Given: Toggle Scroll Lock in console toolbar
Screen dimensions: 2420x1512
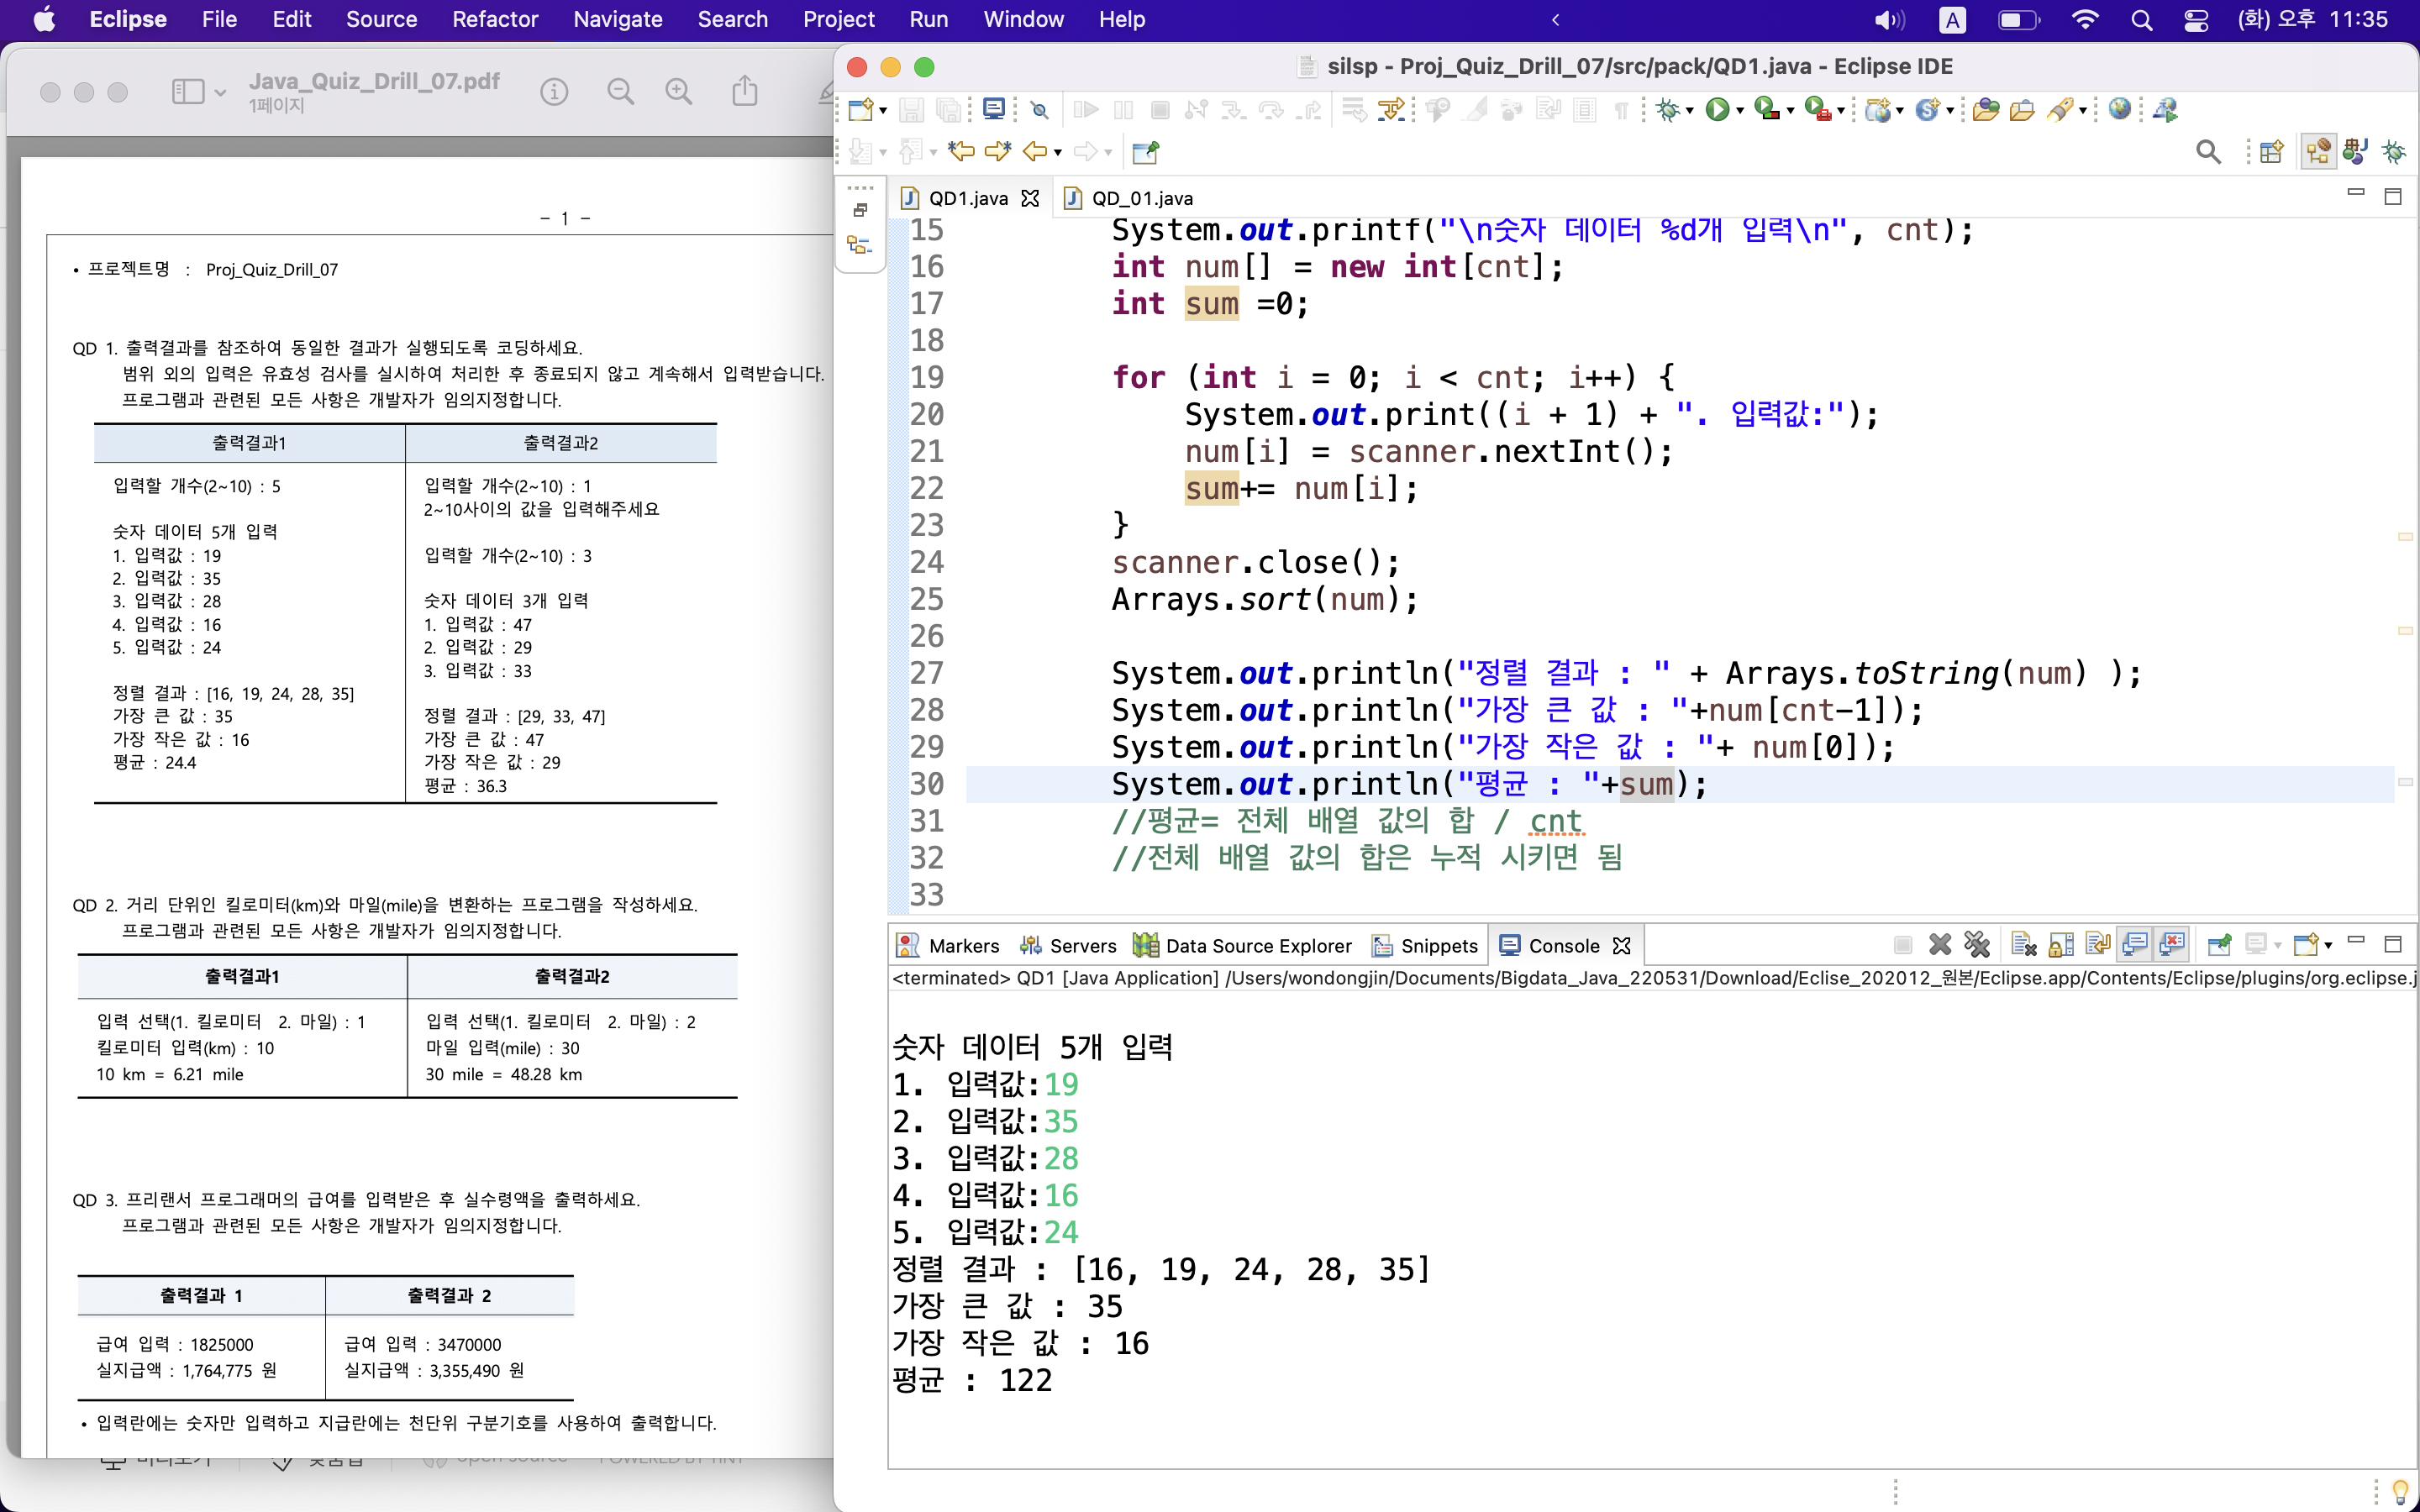Looking at the screenshot, I should 2061,945.
